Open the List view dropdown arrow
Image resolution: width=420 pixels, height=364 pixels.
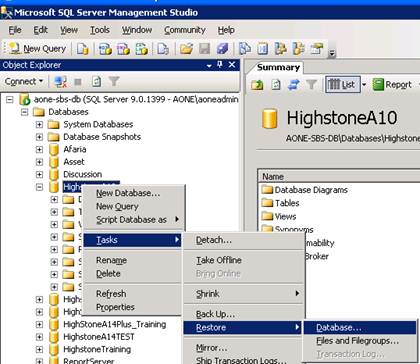point(364,85)
